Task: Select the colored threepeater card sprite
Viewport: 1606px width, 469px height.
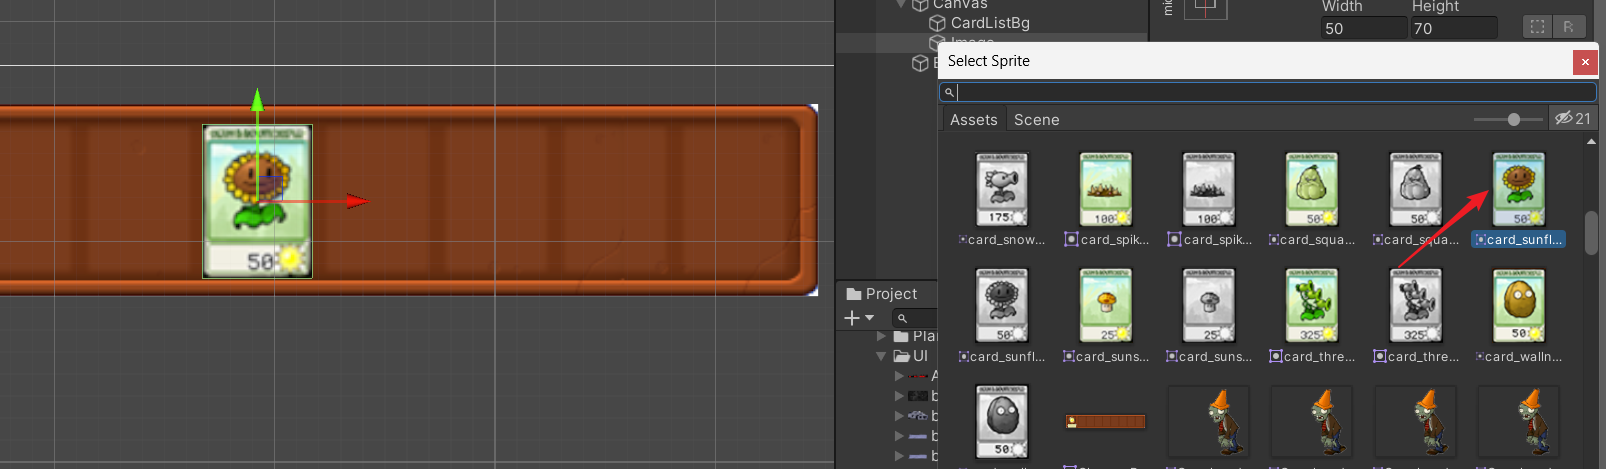Action: tap(1312, 306)
